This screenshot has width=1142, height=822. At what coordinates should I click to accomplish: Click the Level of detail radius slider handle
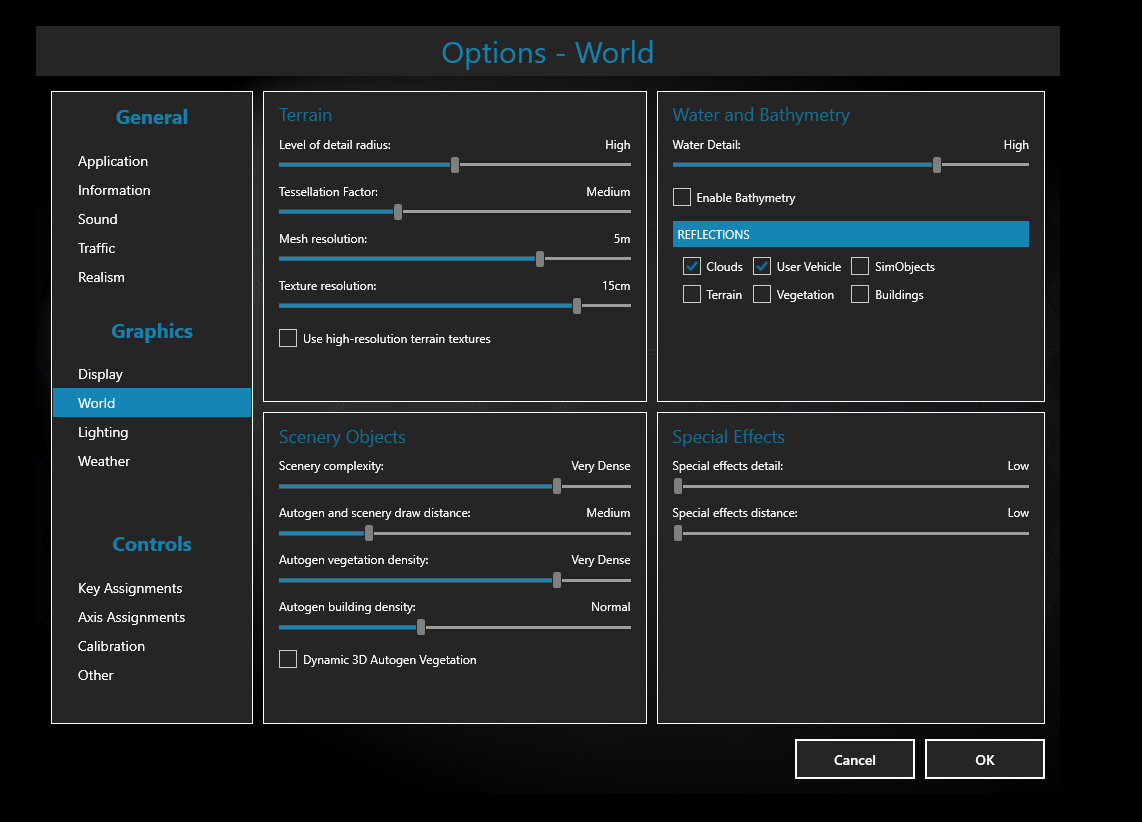point(455,165)
